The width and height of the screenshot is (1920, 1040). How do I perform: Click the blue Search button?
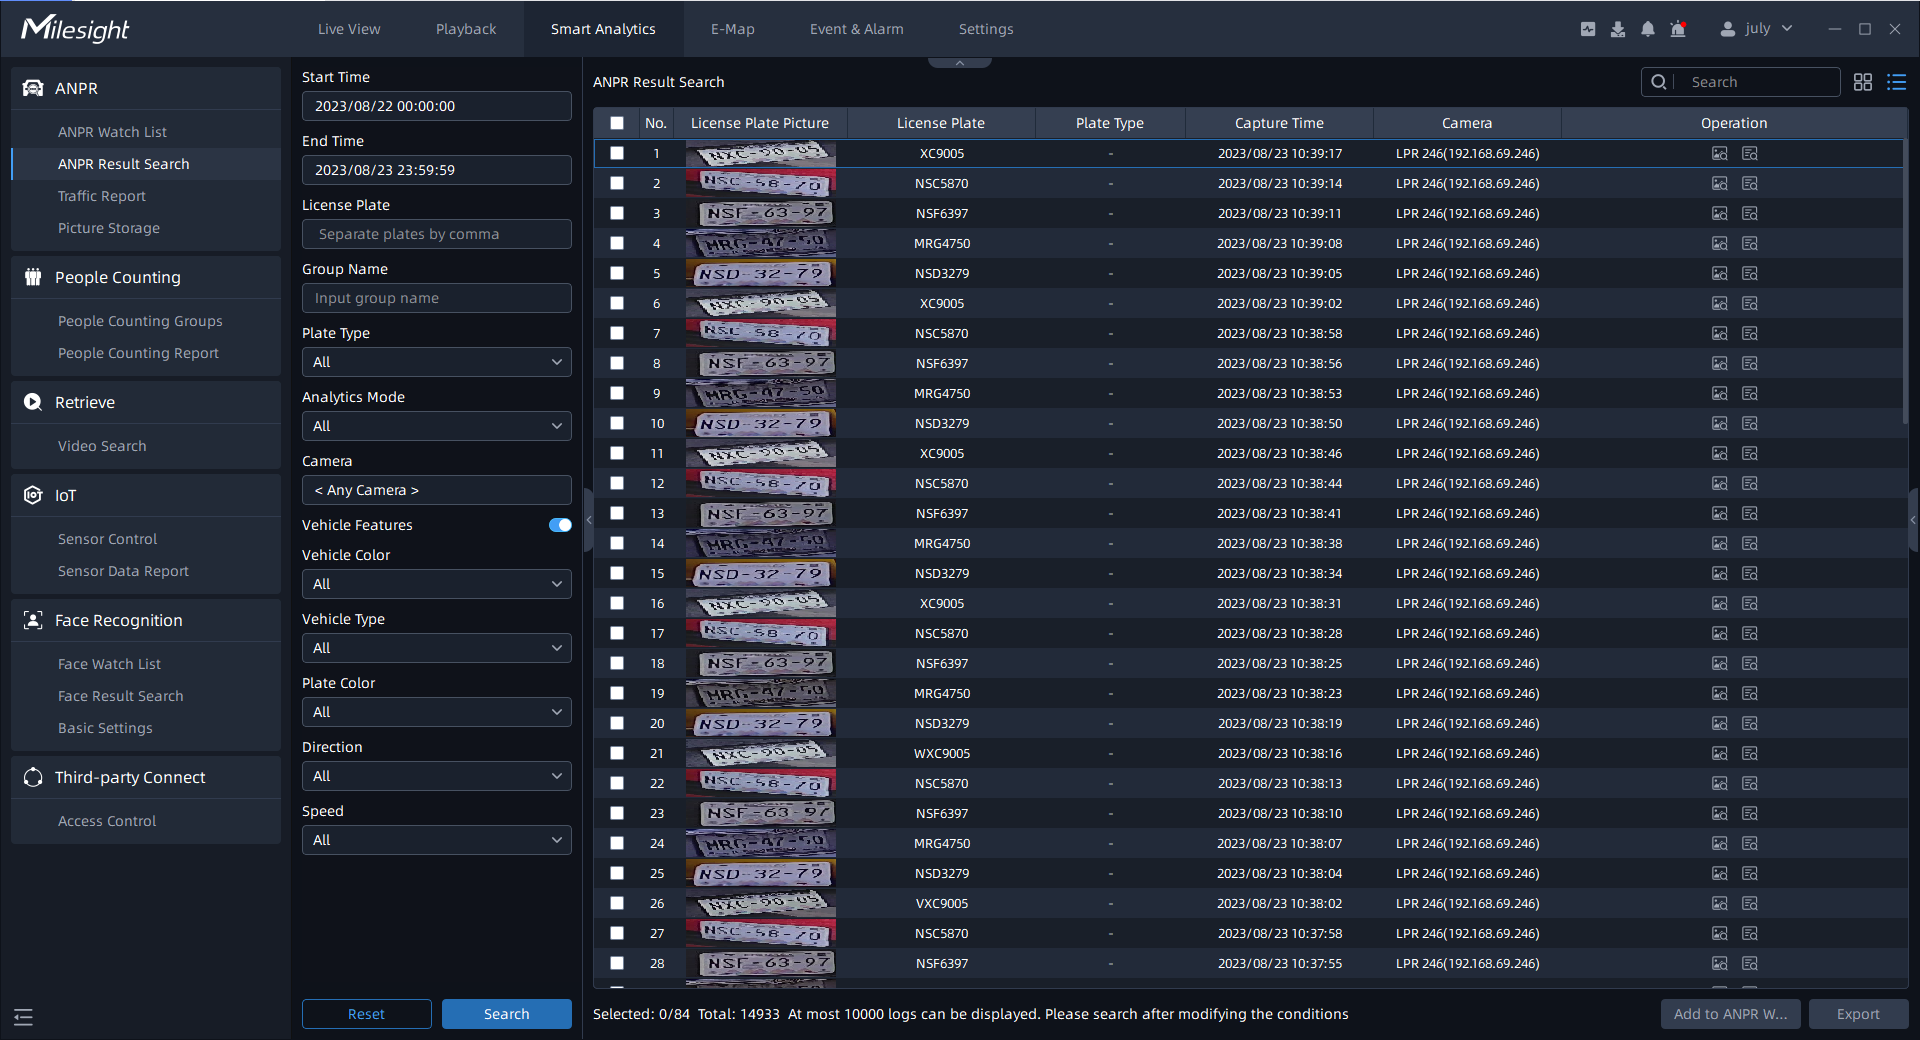pos(507,1014)
